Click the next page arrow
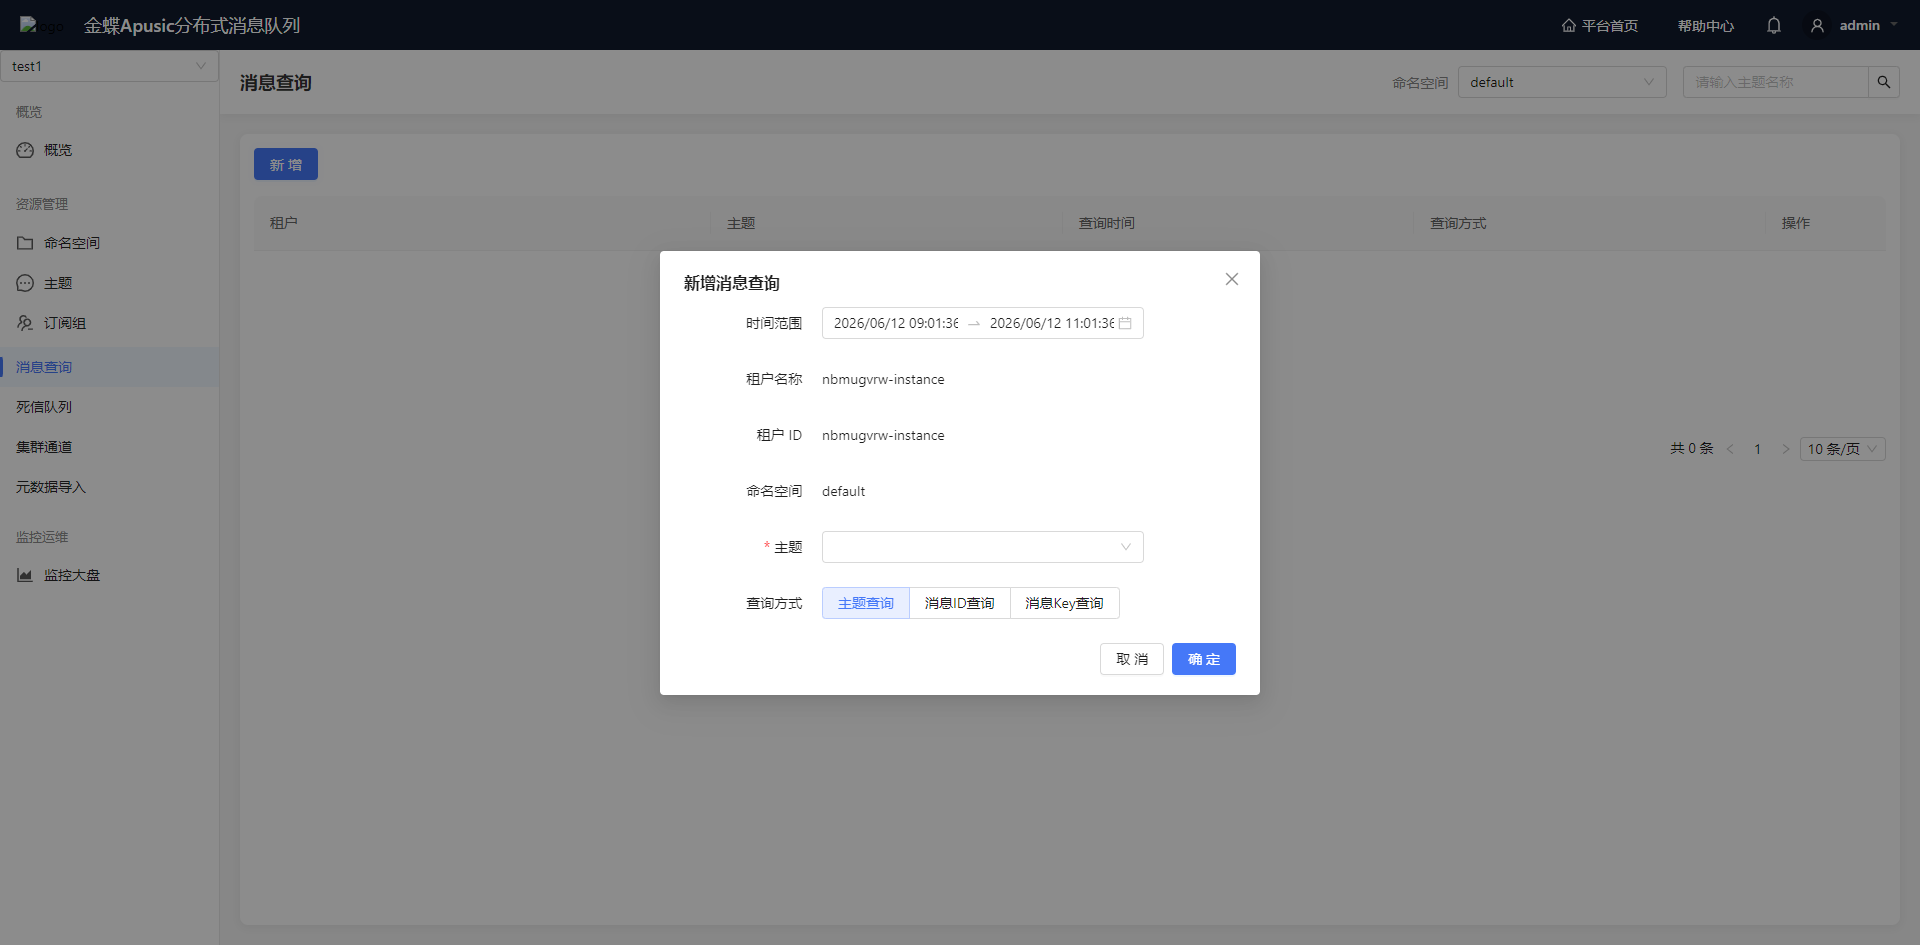The height and width of the screenshot is (945, 1920). tap(1785, 449)
